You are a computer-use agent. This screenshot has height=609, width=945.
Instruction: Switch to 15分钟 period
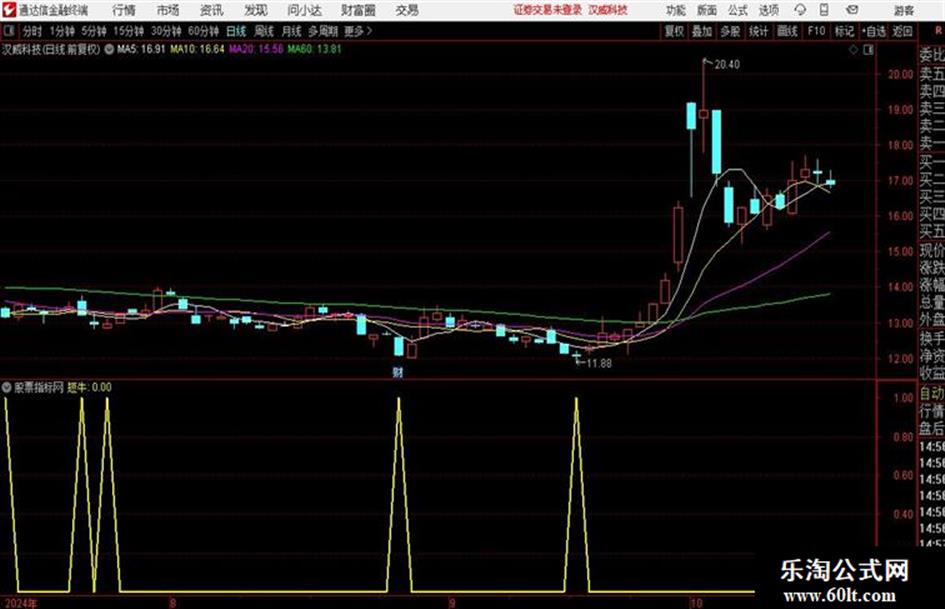point(129,31)
